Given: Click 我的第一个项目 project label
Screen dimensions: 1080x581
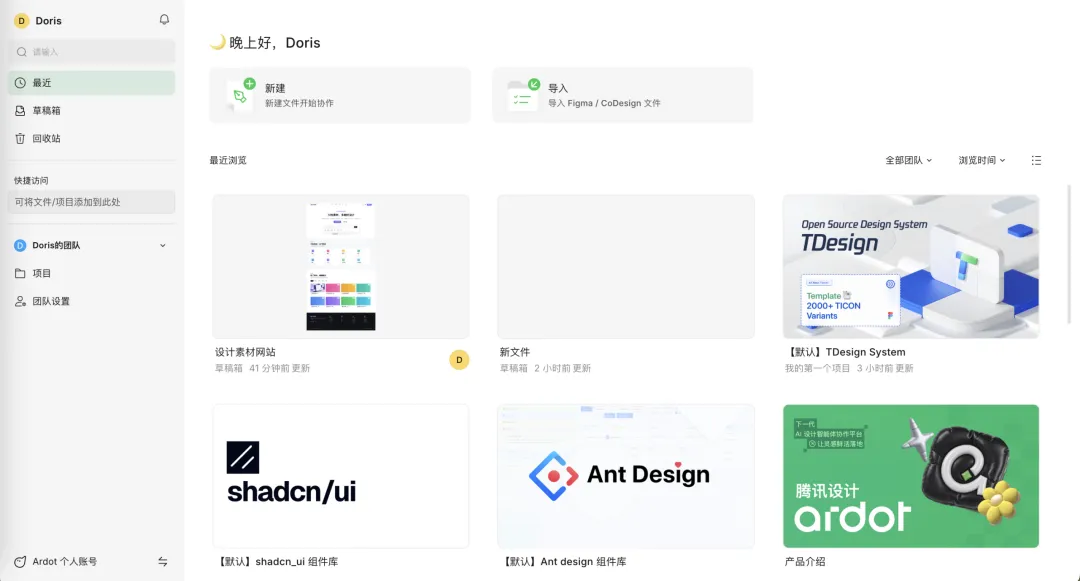Looking at the screenshot, I should pyautogui.click(x=818, y=368).
